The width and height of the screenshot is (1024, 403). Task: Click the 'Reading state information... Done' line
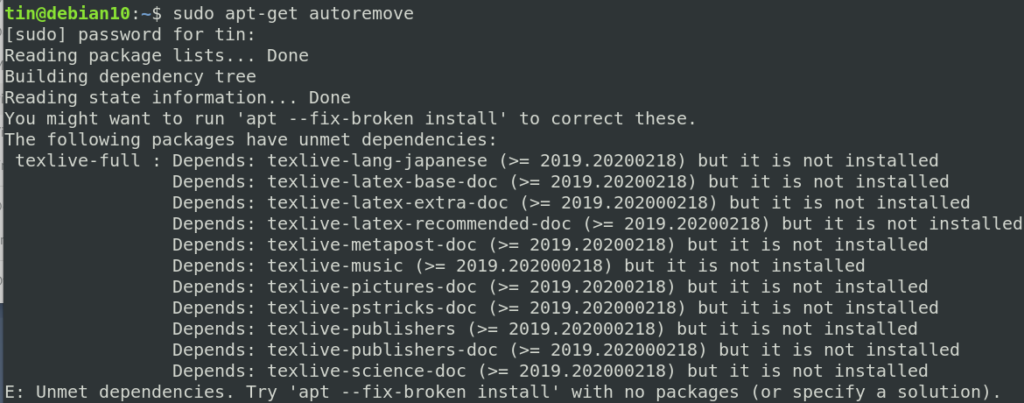pos(178,98)
